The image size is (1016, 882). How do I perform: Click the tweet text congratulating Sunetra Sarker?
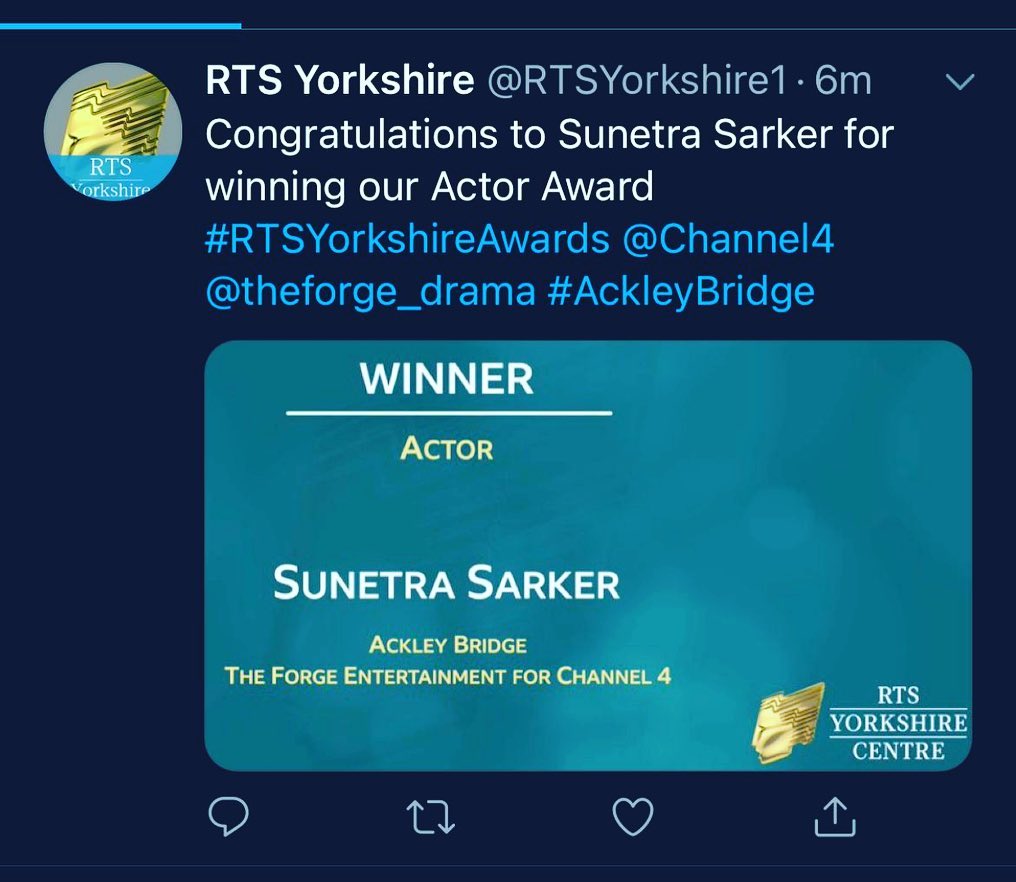point(548,160)
